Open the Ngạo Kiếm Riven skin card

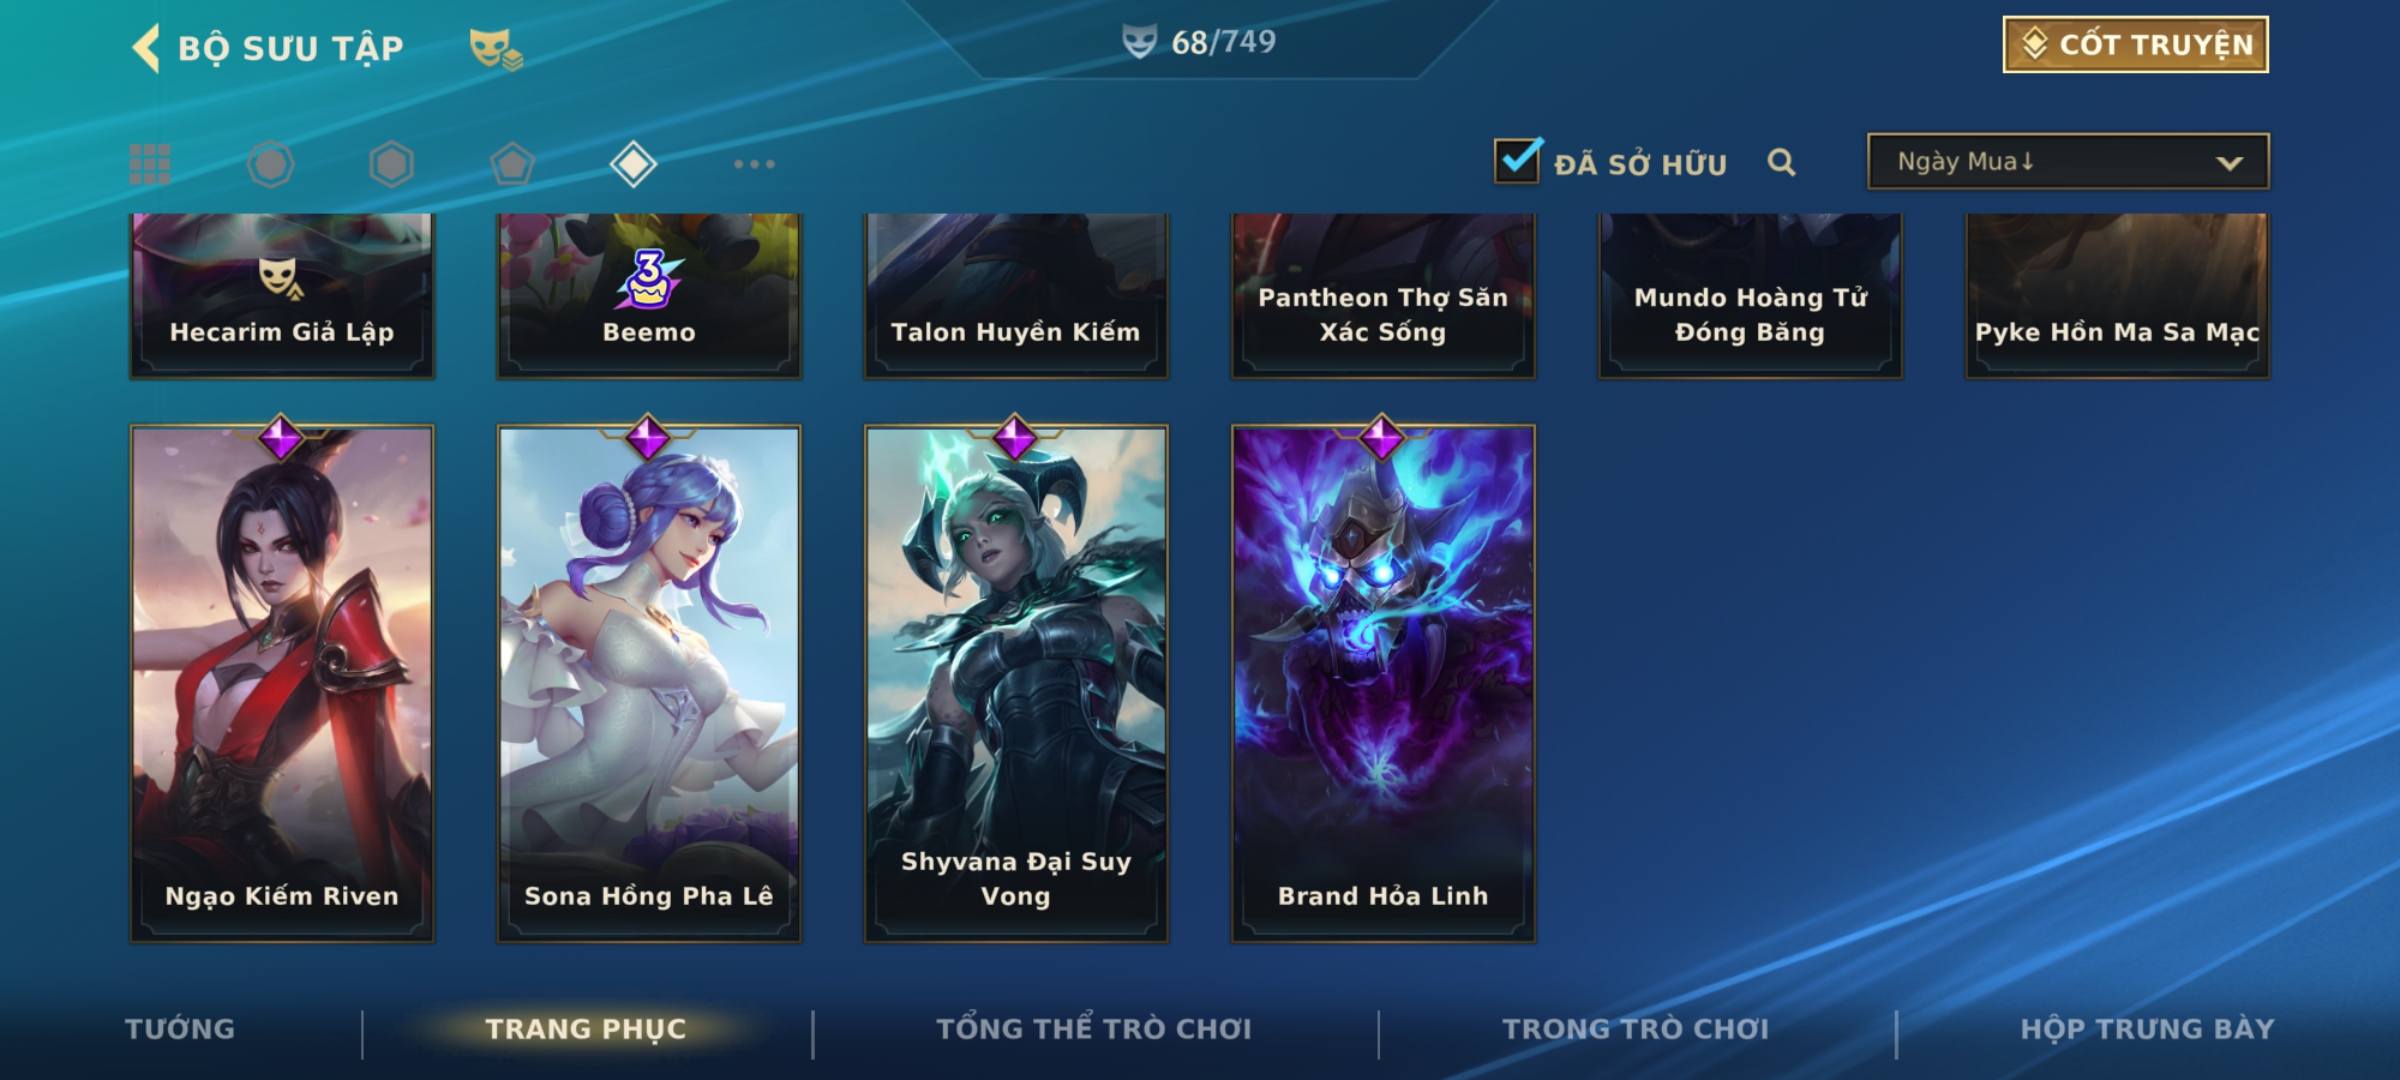pos(282,683)
